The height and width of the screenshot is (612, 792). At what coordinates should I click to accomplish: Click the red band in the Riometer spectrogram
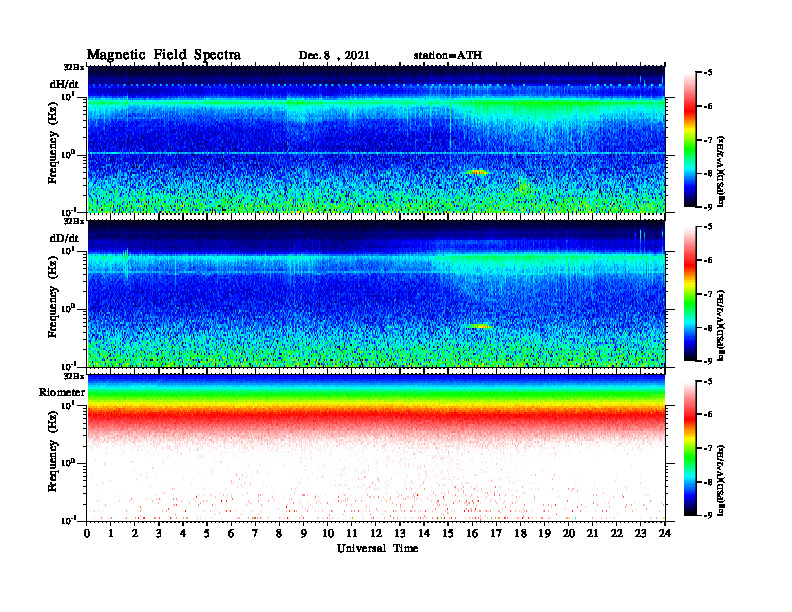pos(376,417)
